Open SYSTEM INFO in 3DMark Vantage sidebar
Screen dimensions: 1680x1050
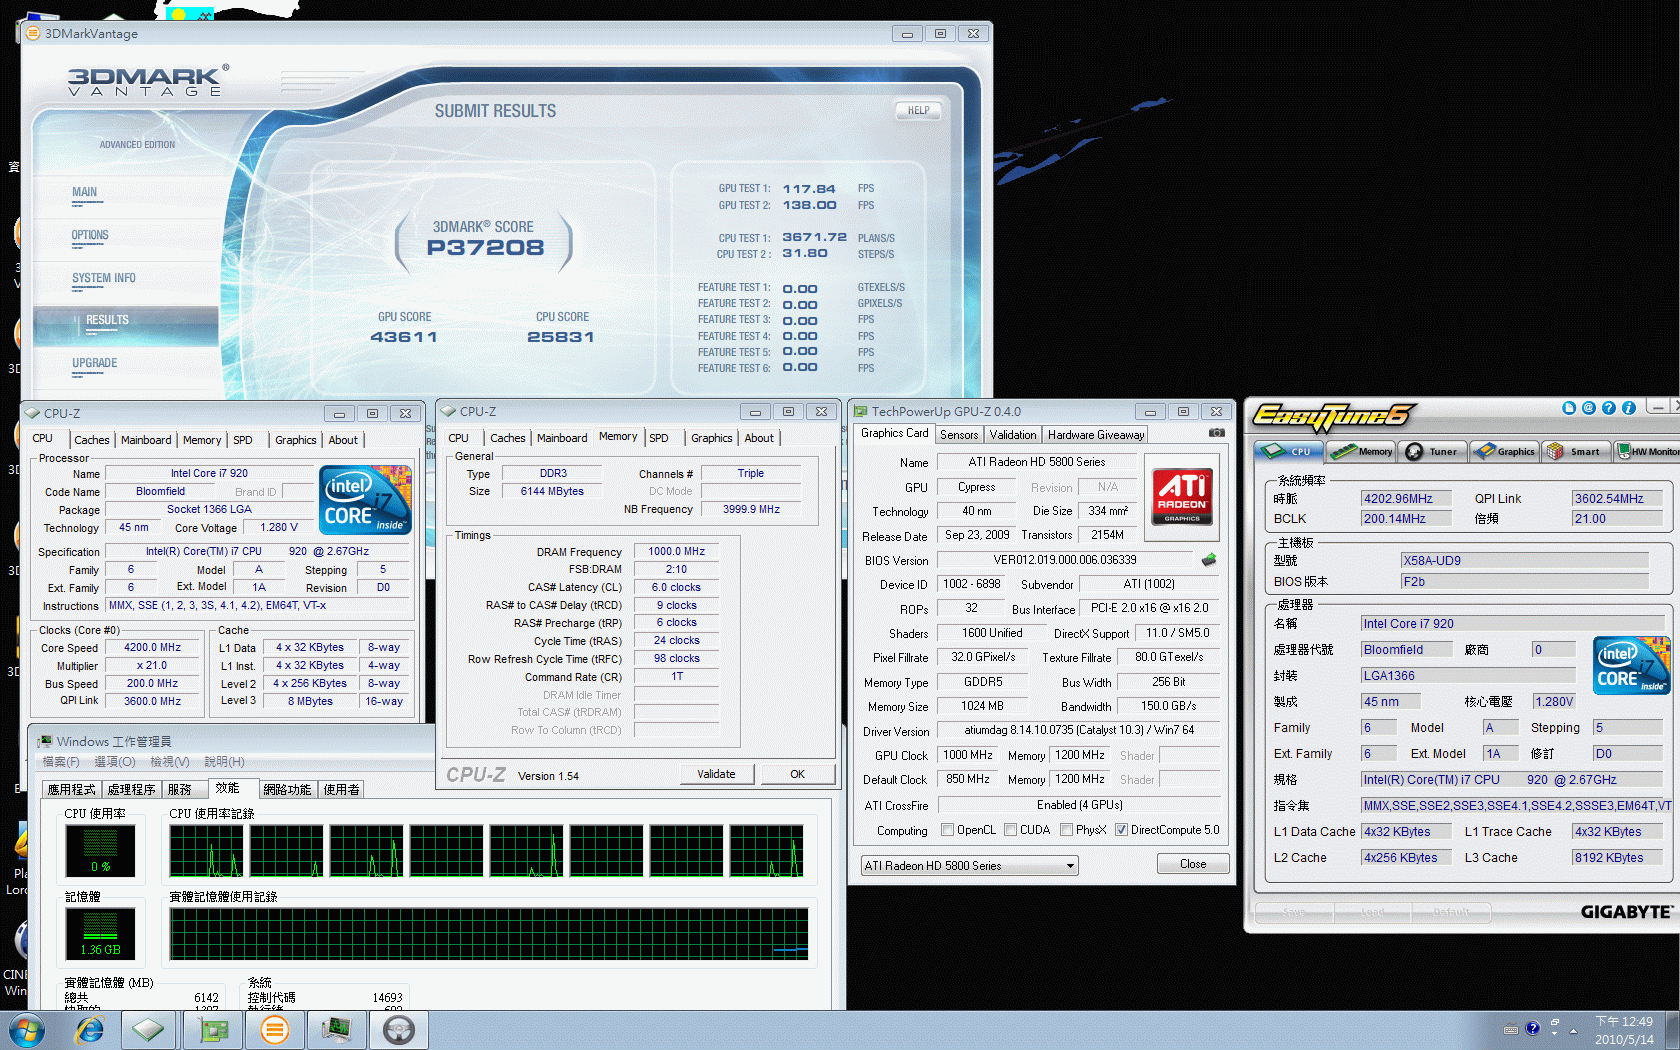pos(103,278)
